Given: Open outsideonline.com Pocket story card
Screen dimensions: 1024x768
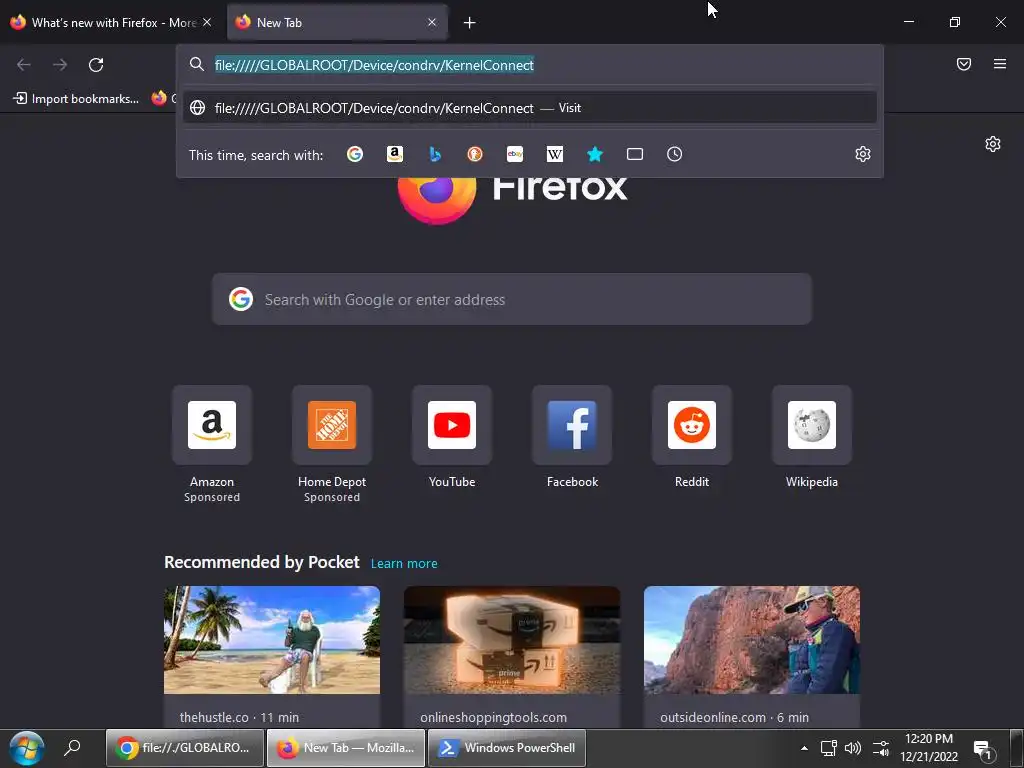Looking at the screenshot, I should point(752,657).
